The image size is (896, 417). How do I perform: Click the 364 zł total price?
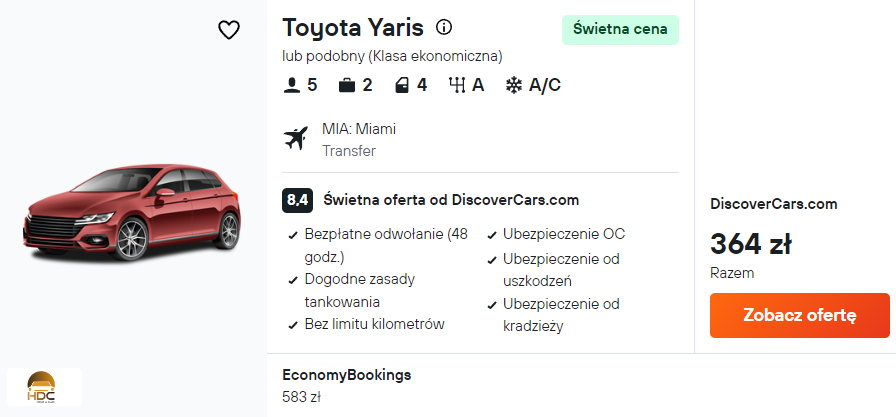(x=751, y=243)
